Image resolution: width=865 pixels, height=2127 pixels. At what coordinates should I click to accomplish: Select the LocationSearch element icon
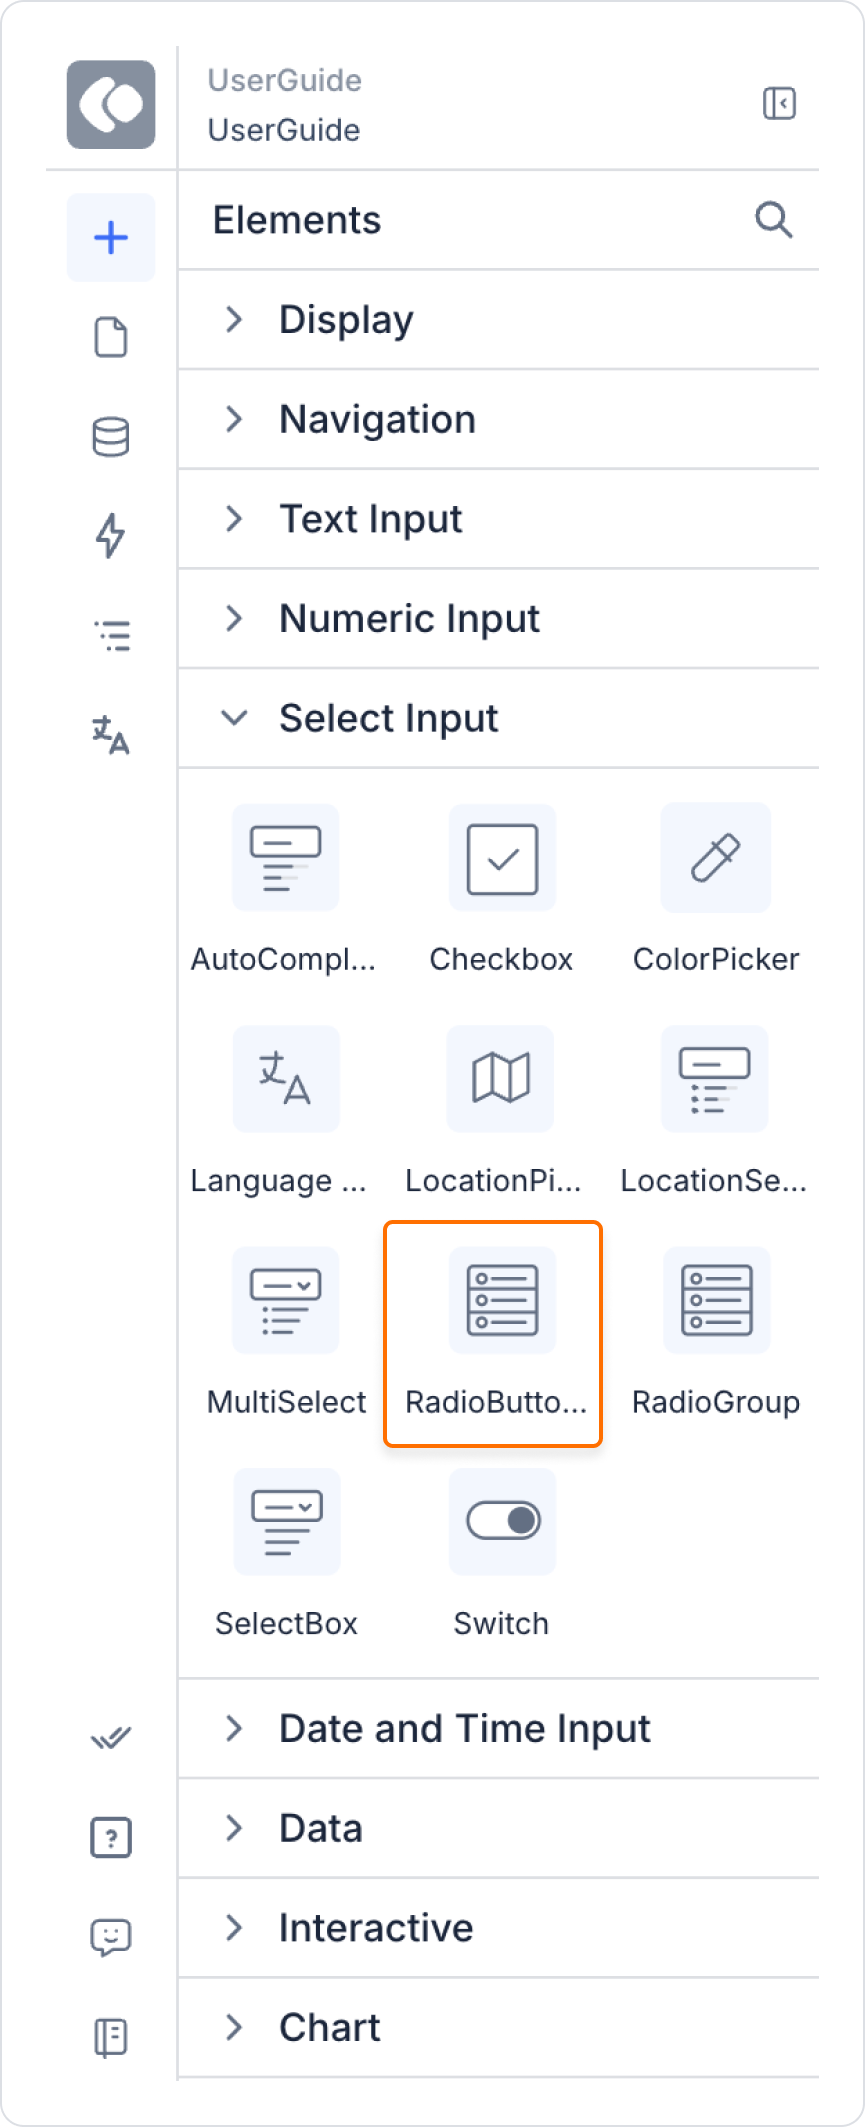pos(715,1079)
